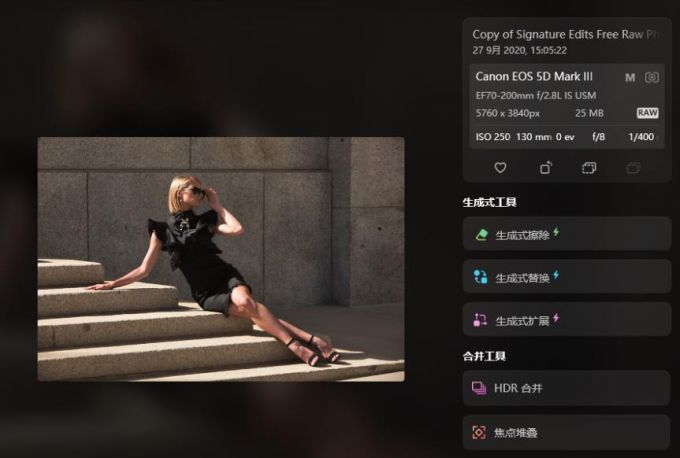The image size is (680, 458).
Task: Click the RAW format badge
Action: [647, 113]
